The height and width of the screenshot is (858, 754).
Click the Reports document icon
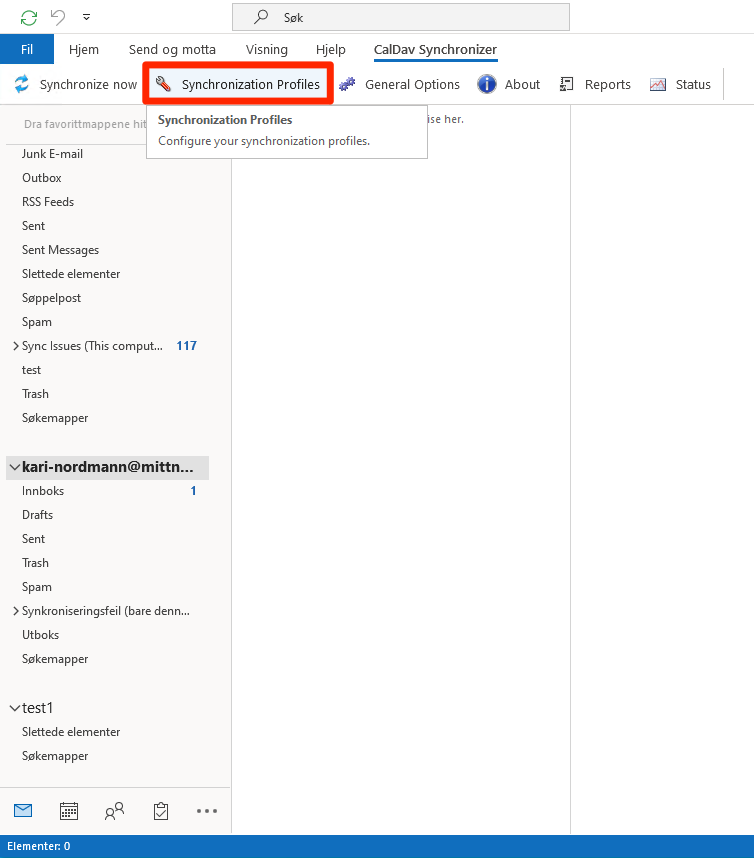566,84
